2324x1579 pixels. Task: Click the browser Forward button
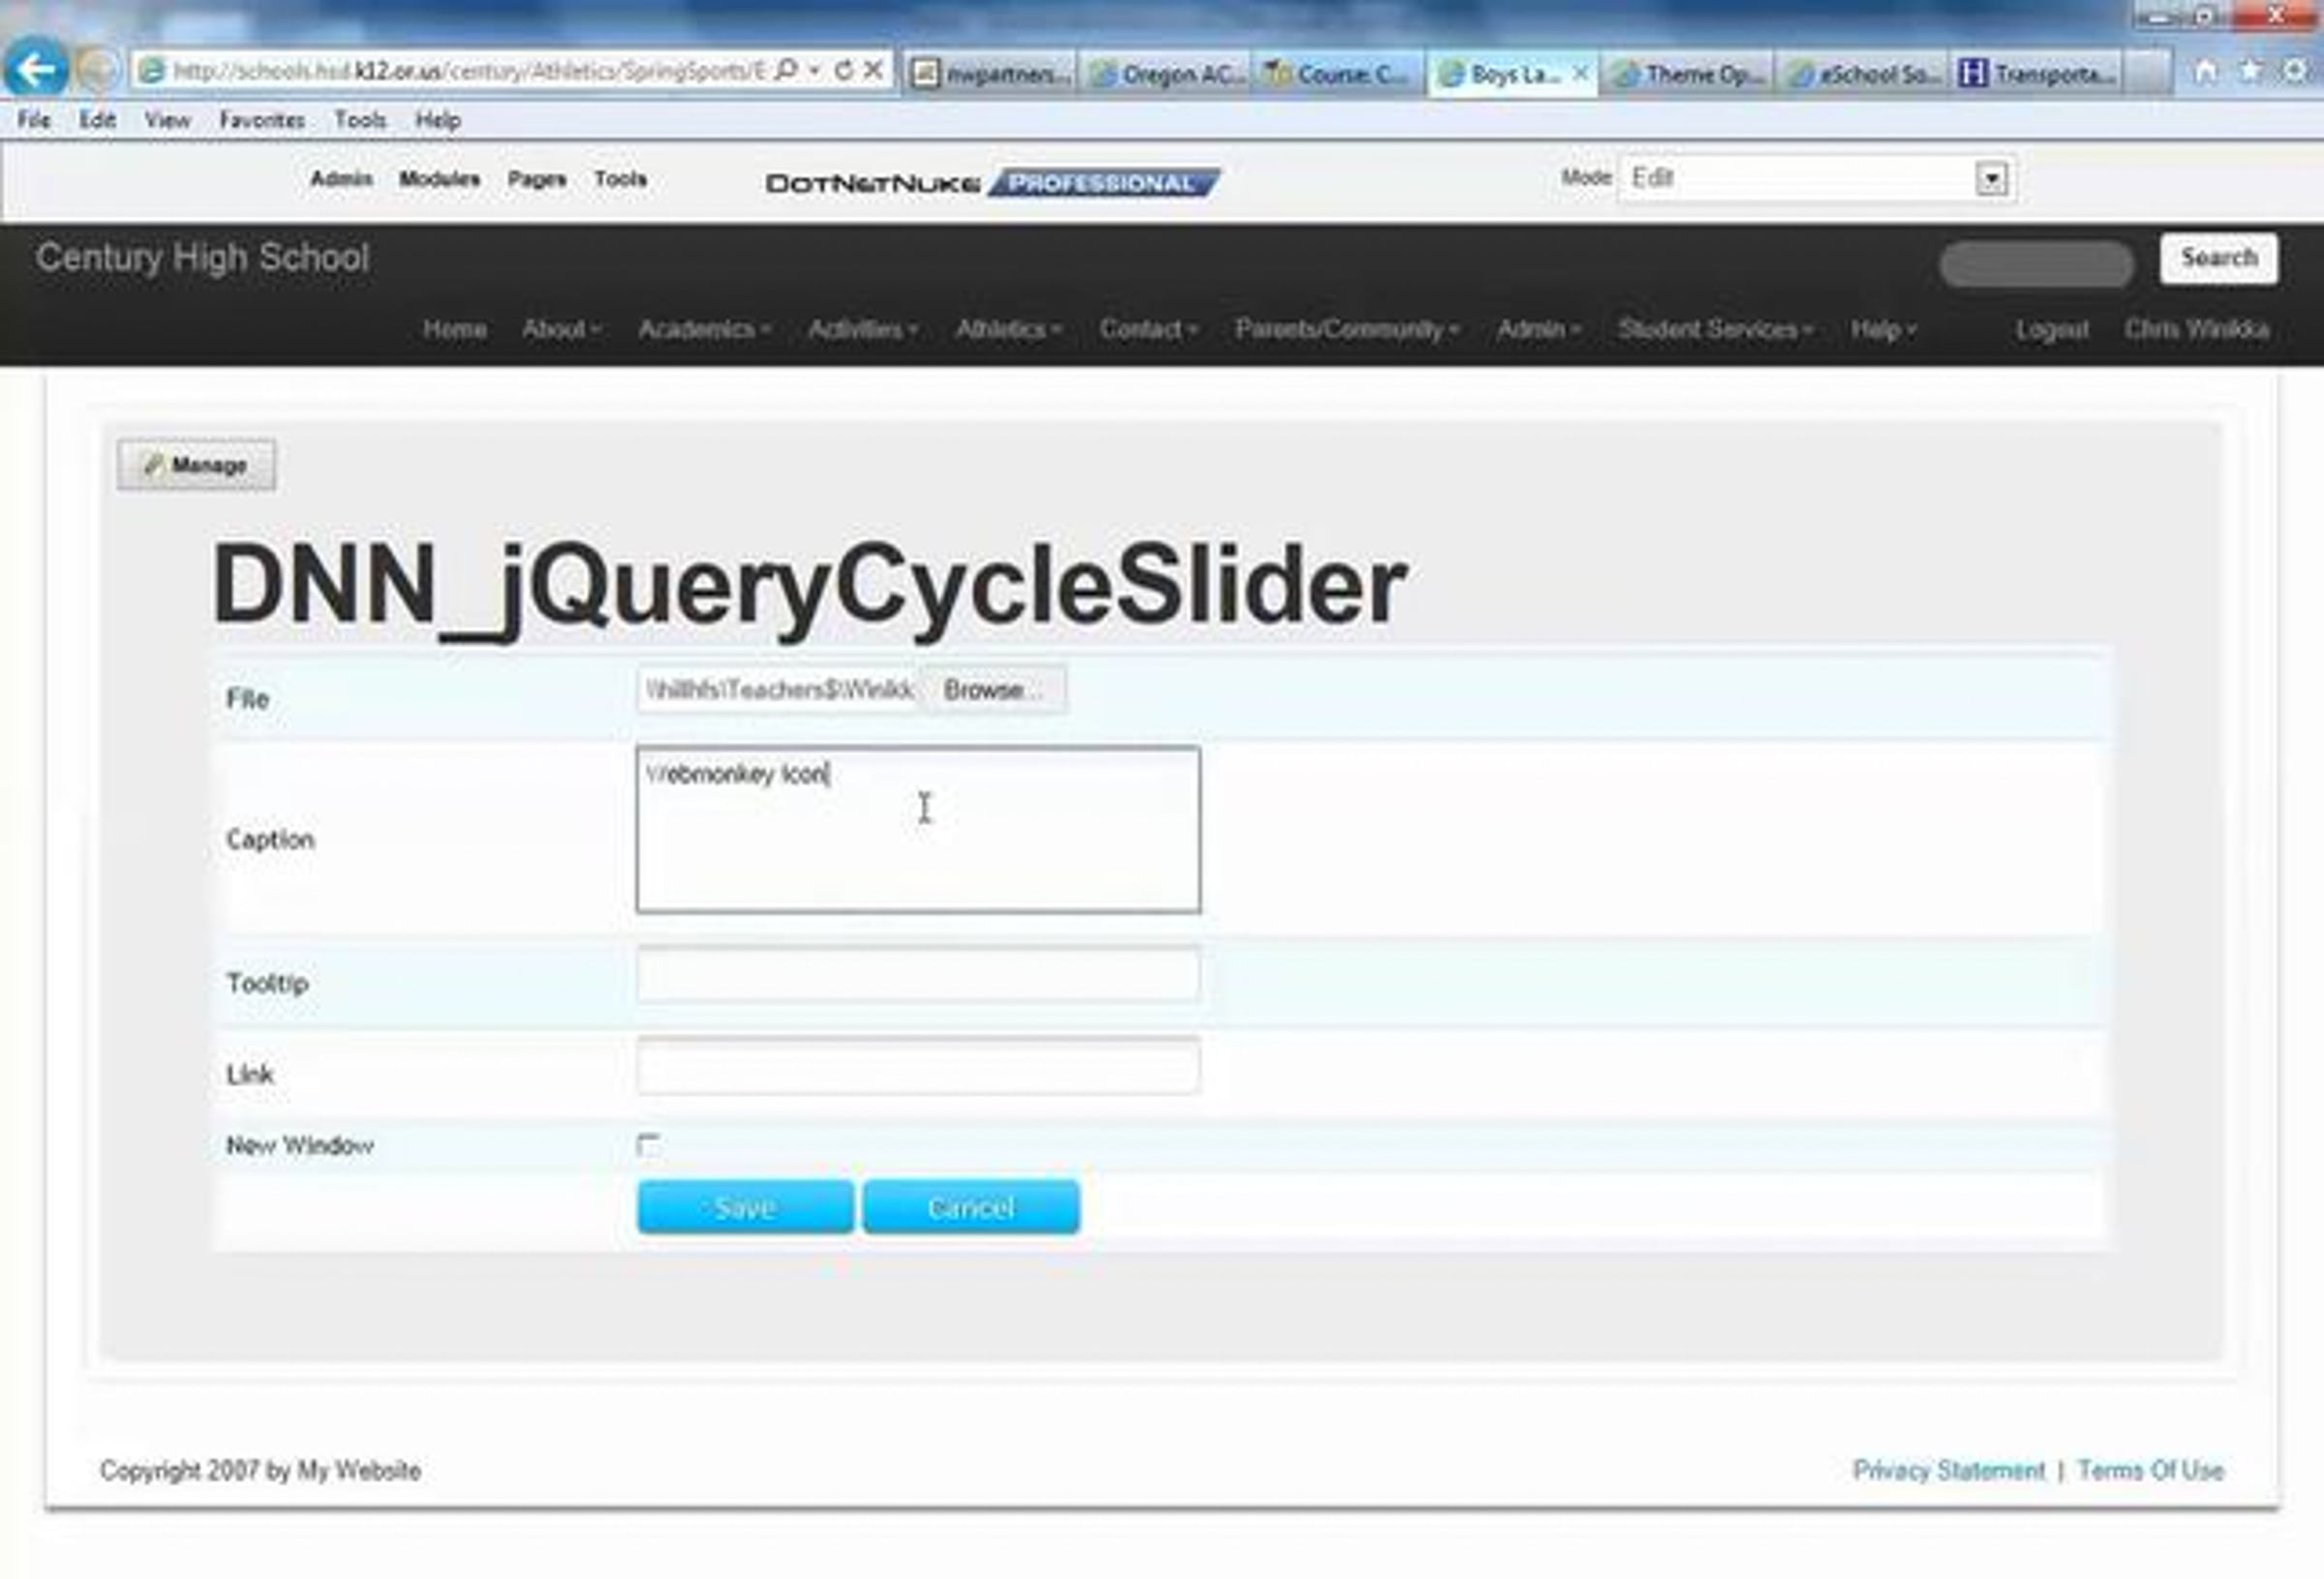[x=97, y=69]
